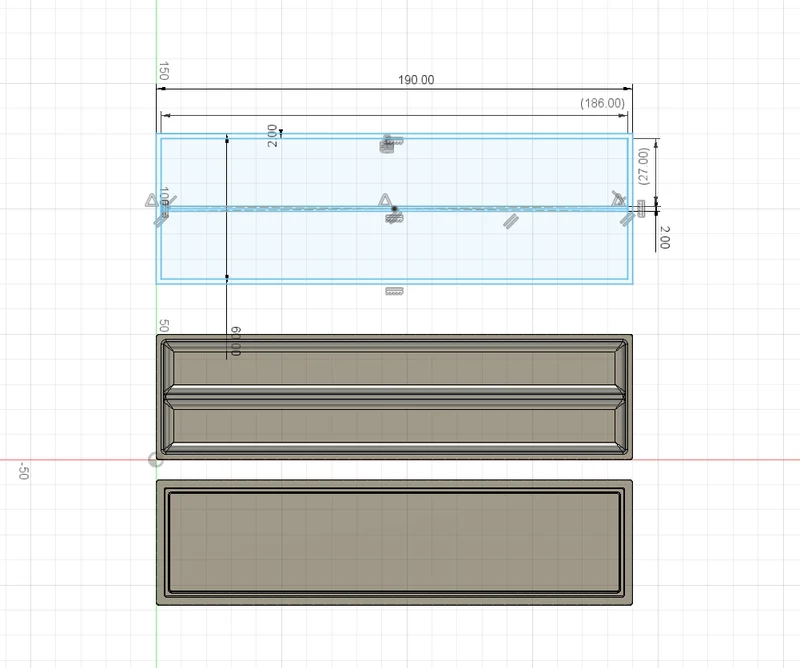
Task: Click the 2.00 offset dimension at sketch top
Action: (273, 136)
